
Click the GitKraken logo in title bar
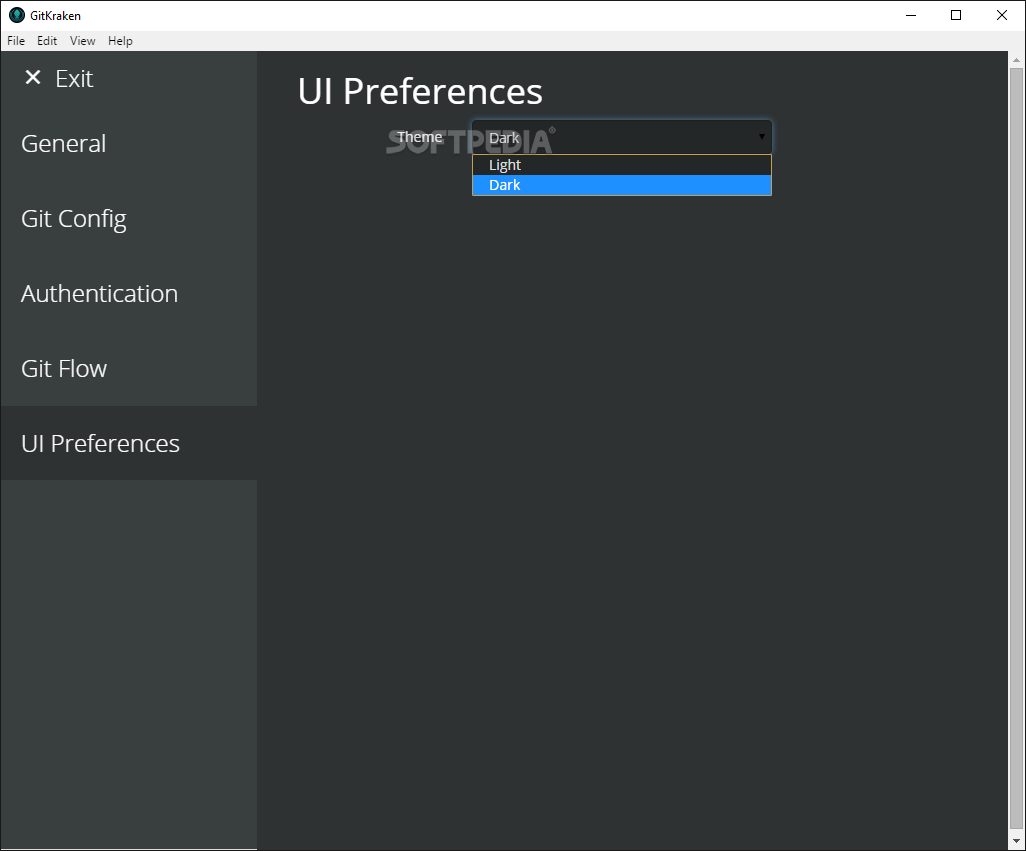coord(16,15)
